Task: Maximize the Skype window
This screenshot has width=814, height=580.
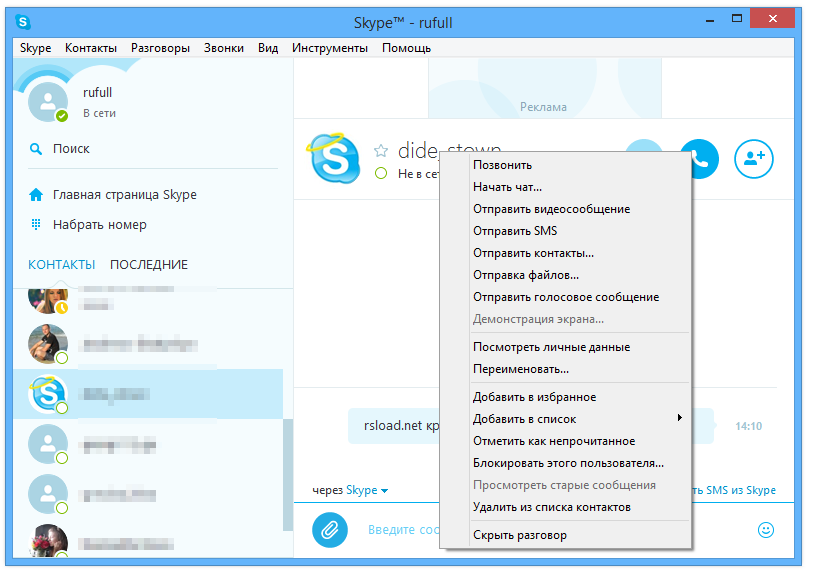Action: [736, 19]
